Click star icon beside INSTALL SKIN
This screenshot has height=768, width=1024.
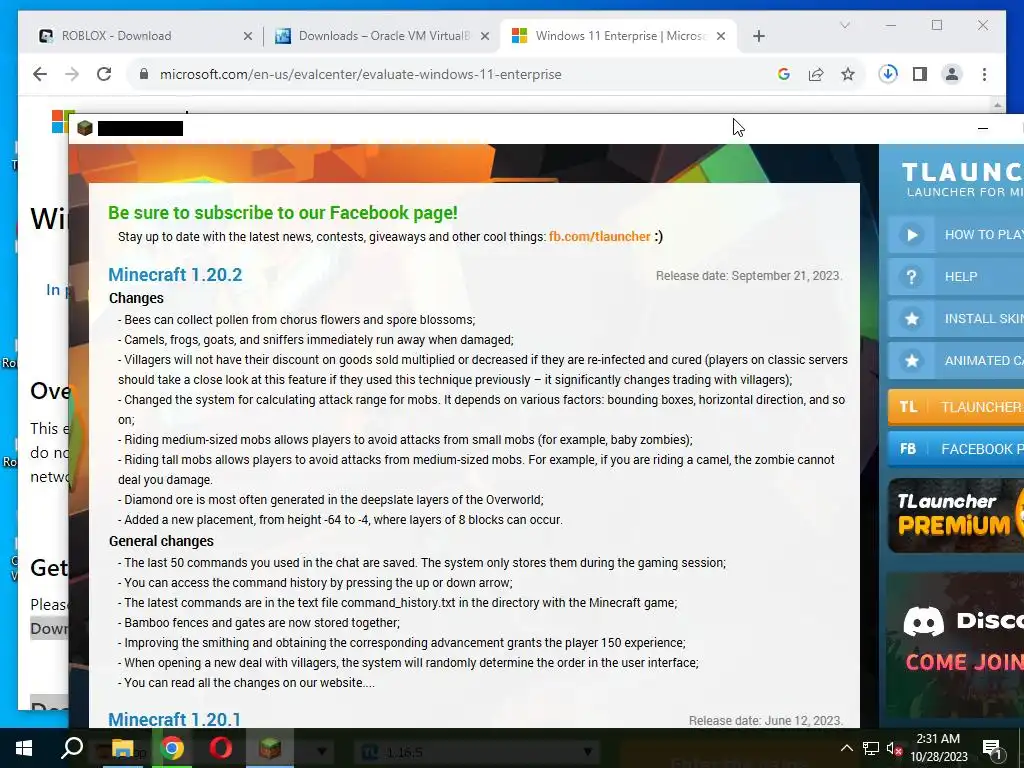[912, 318]
